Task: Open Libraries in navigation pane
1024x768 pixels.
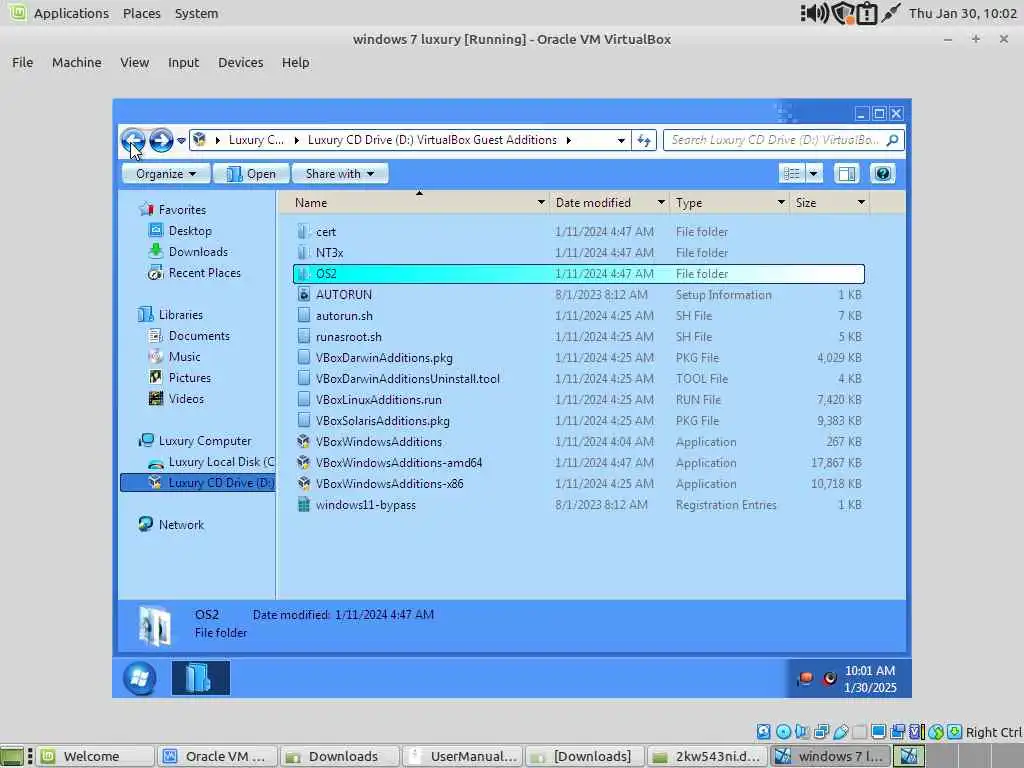Action: [180, 315]
